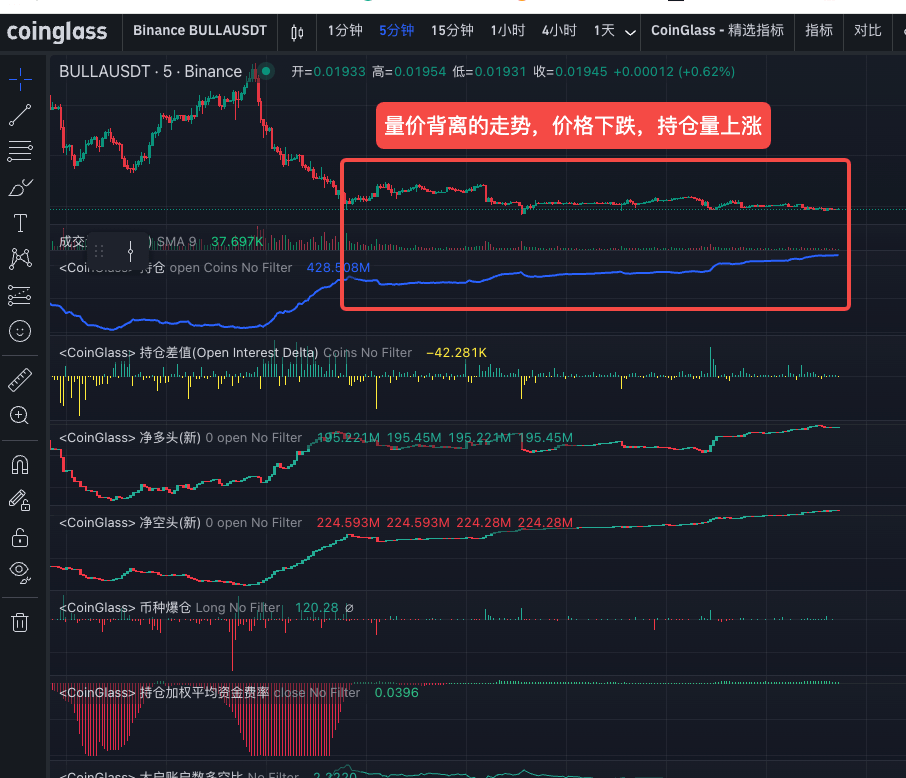Select the crosshair cursor tool

(20, 79)
